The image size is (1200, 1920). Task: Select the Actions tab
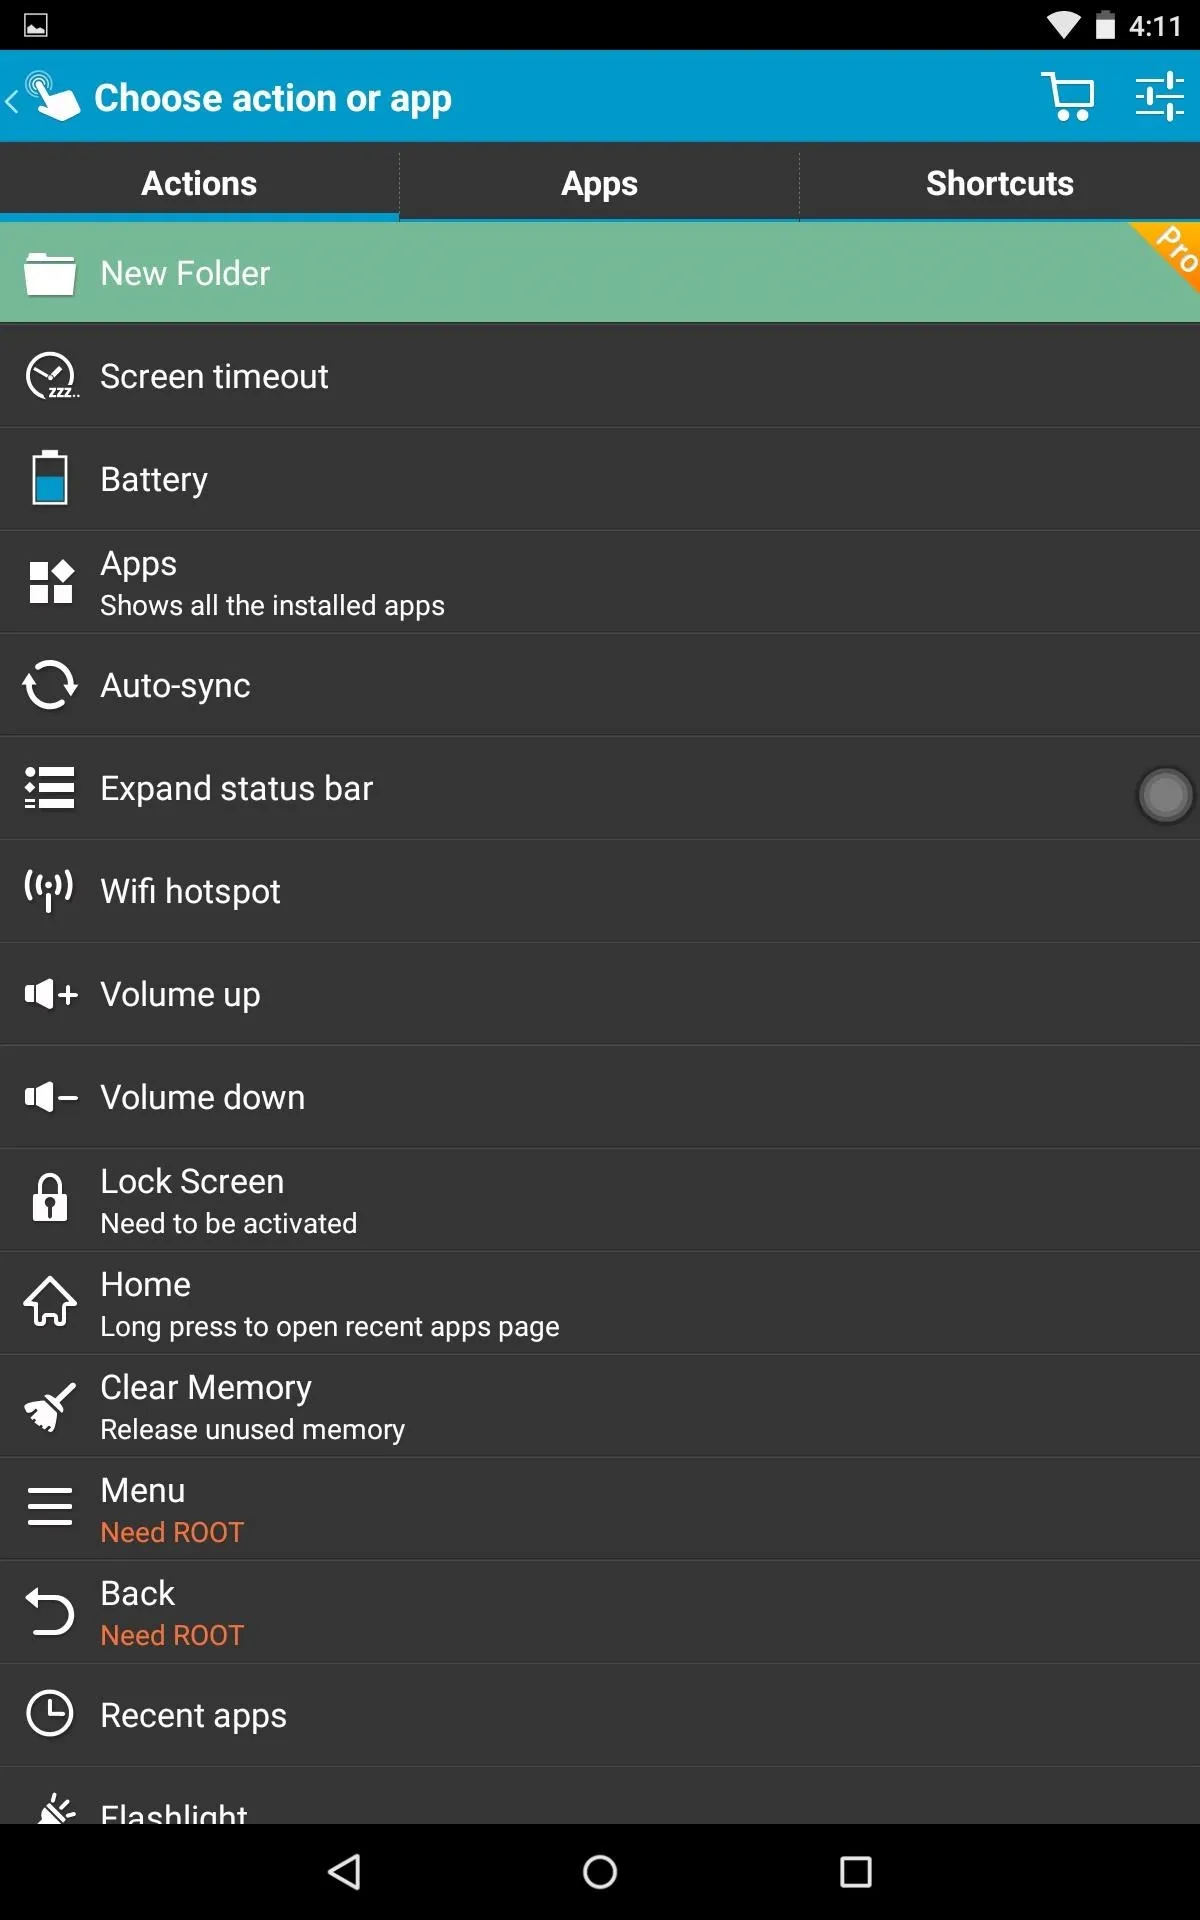point(199,183)
